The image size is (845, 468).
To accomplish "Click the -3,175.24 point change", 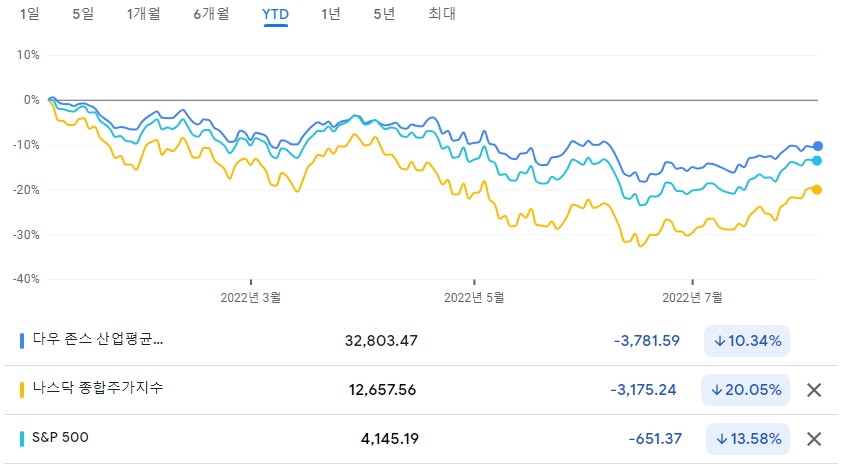I will click(643, 390).
